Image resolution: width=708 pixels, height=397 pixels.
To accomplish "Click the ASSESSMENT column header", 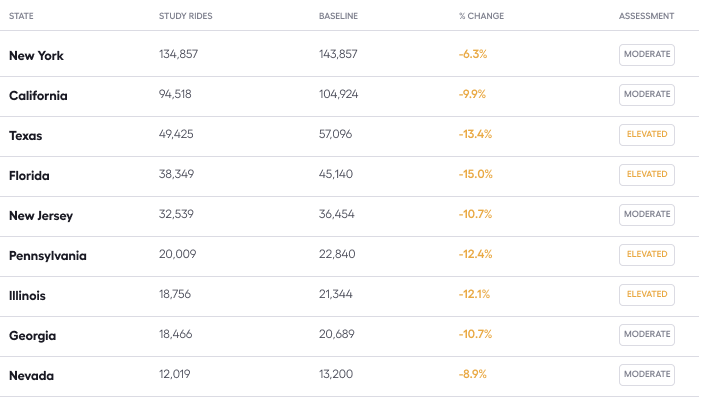I will coord(646,16).
